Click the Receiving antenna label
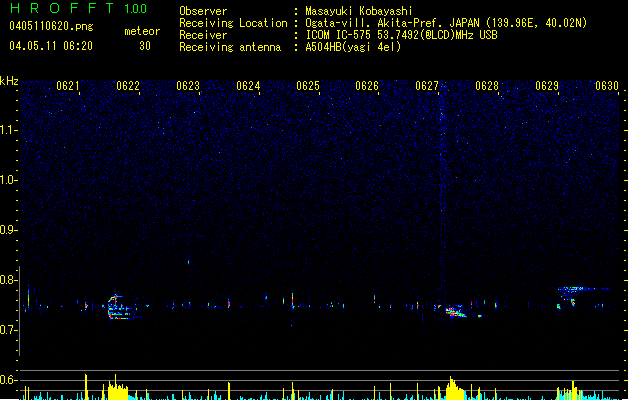Screen dimensions: 629x400 coord(230,47)
